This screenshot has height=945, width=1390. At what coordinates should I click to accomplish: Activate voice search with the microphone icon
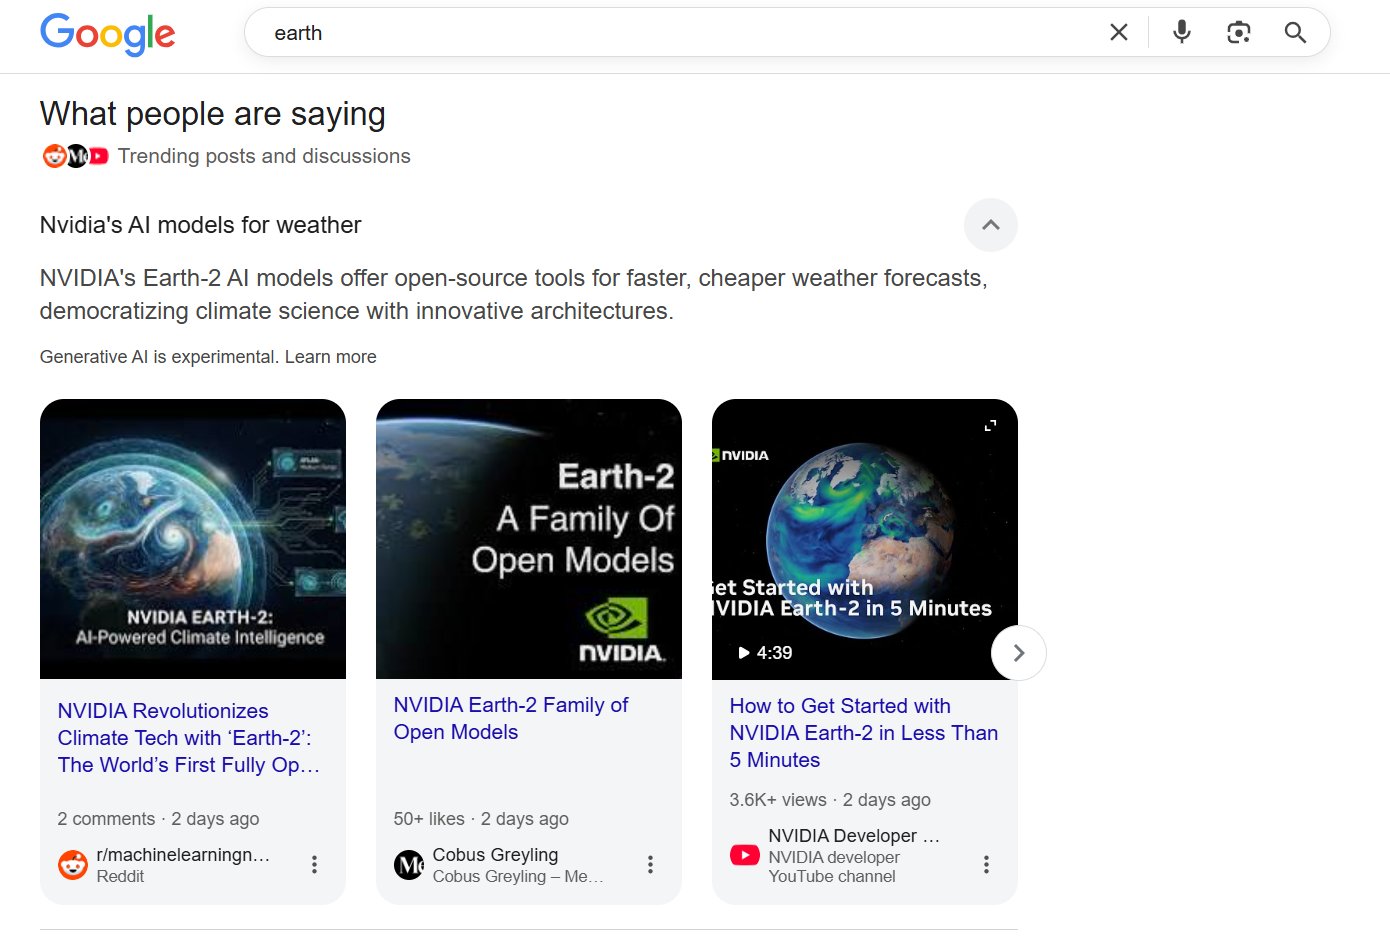(1180, 31)
